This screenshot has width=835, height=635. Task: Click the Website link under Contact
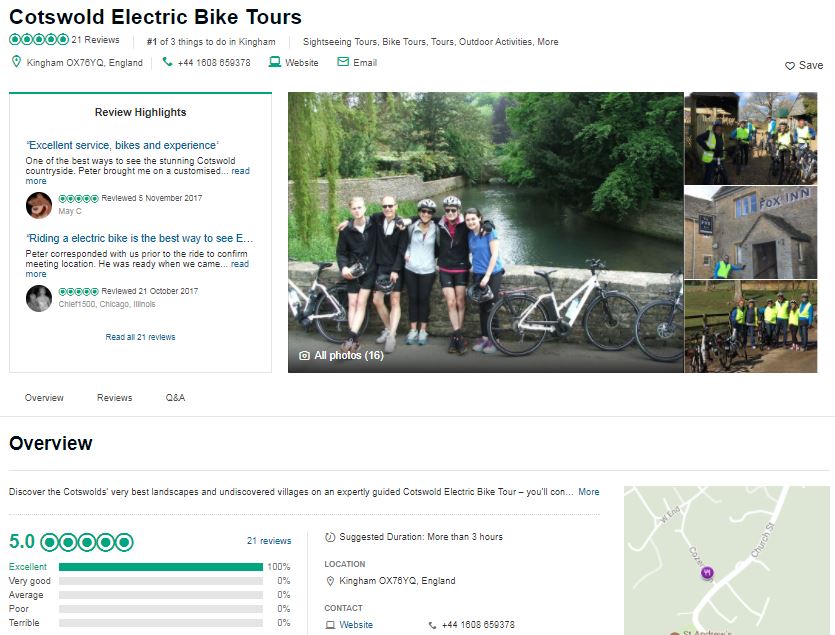click(356, 625)
